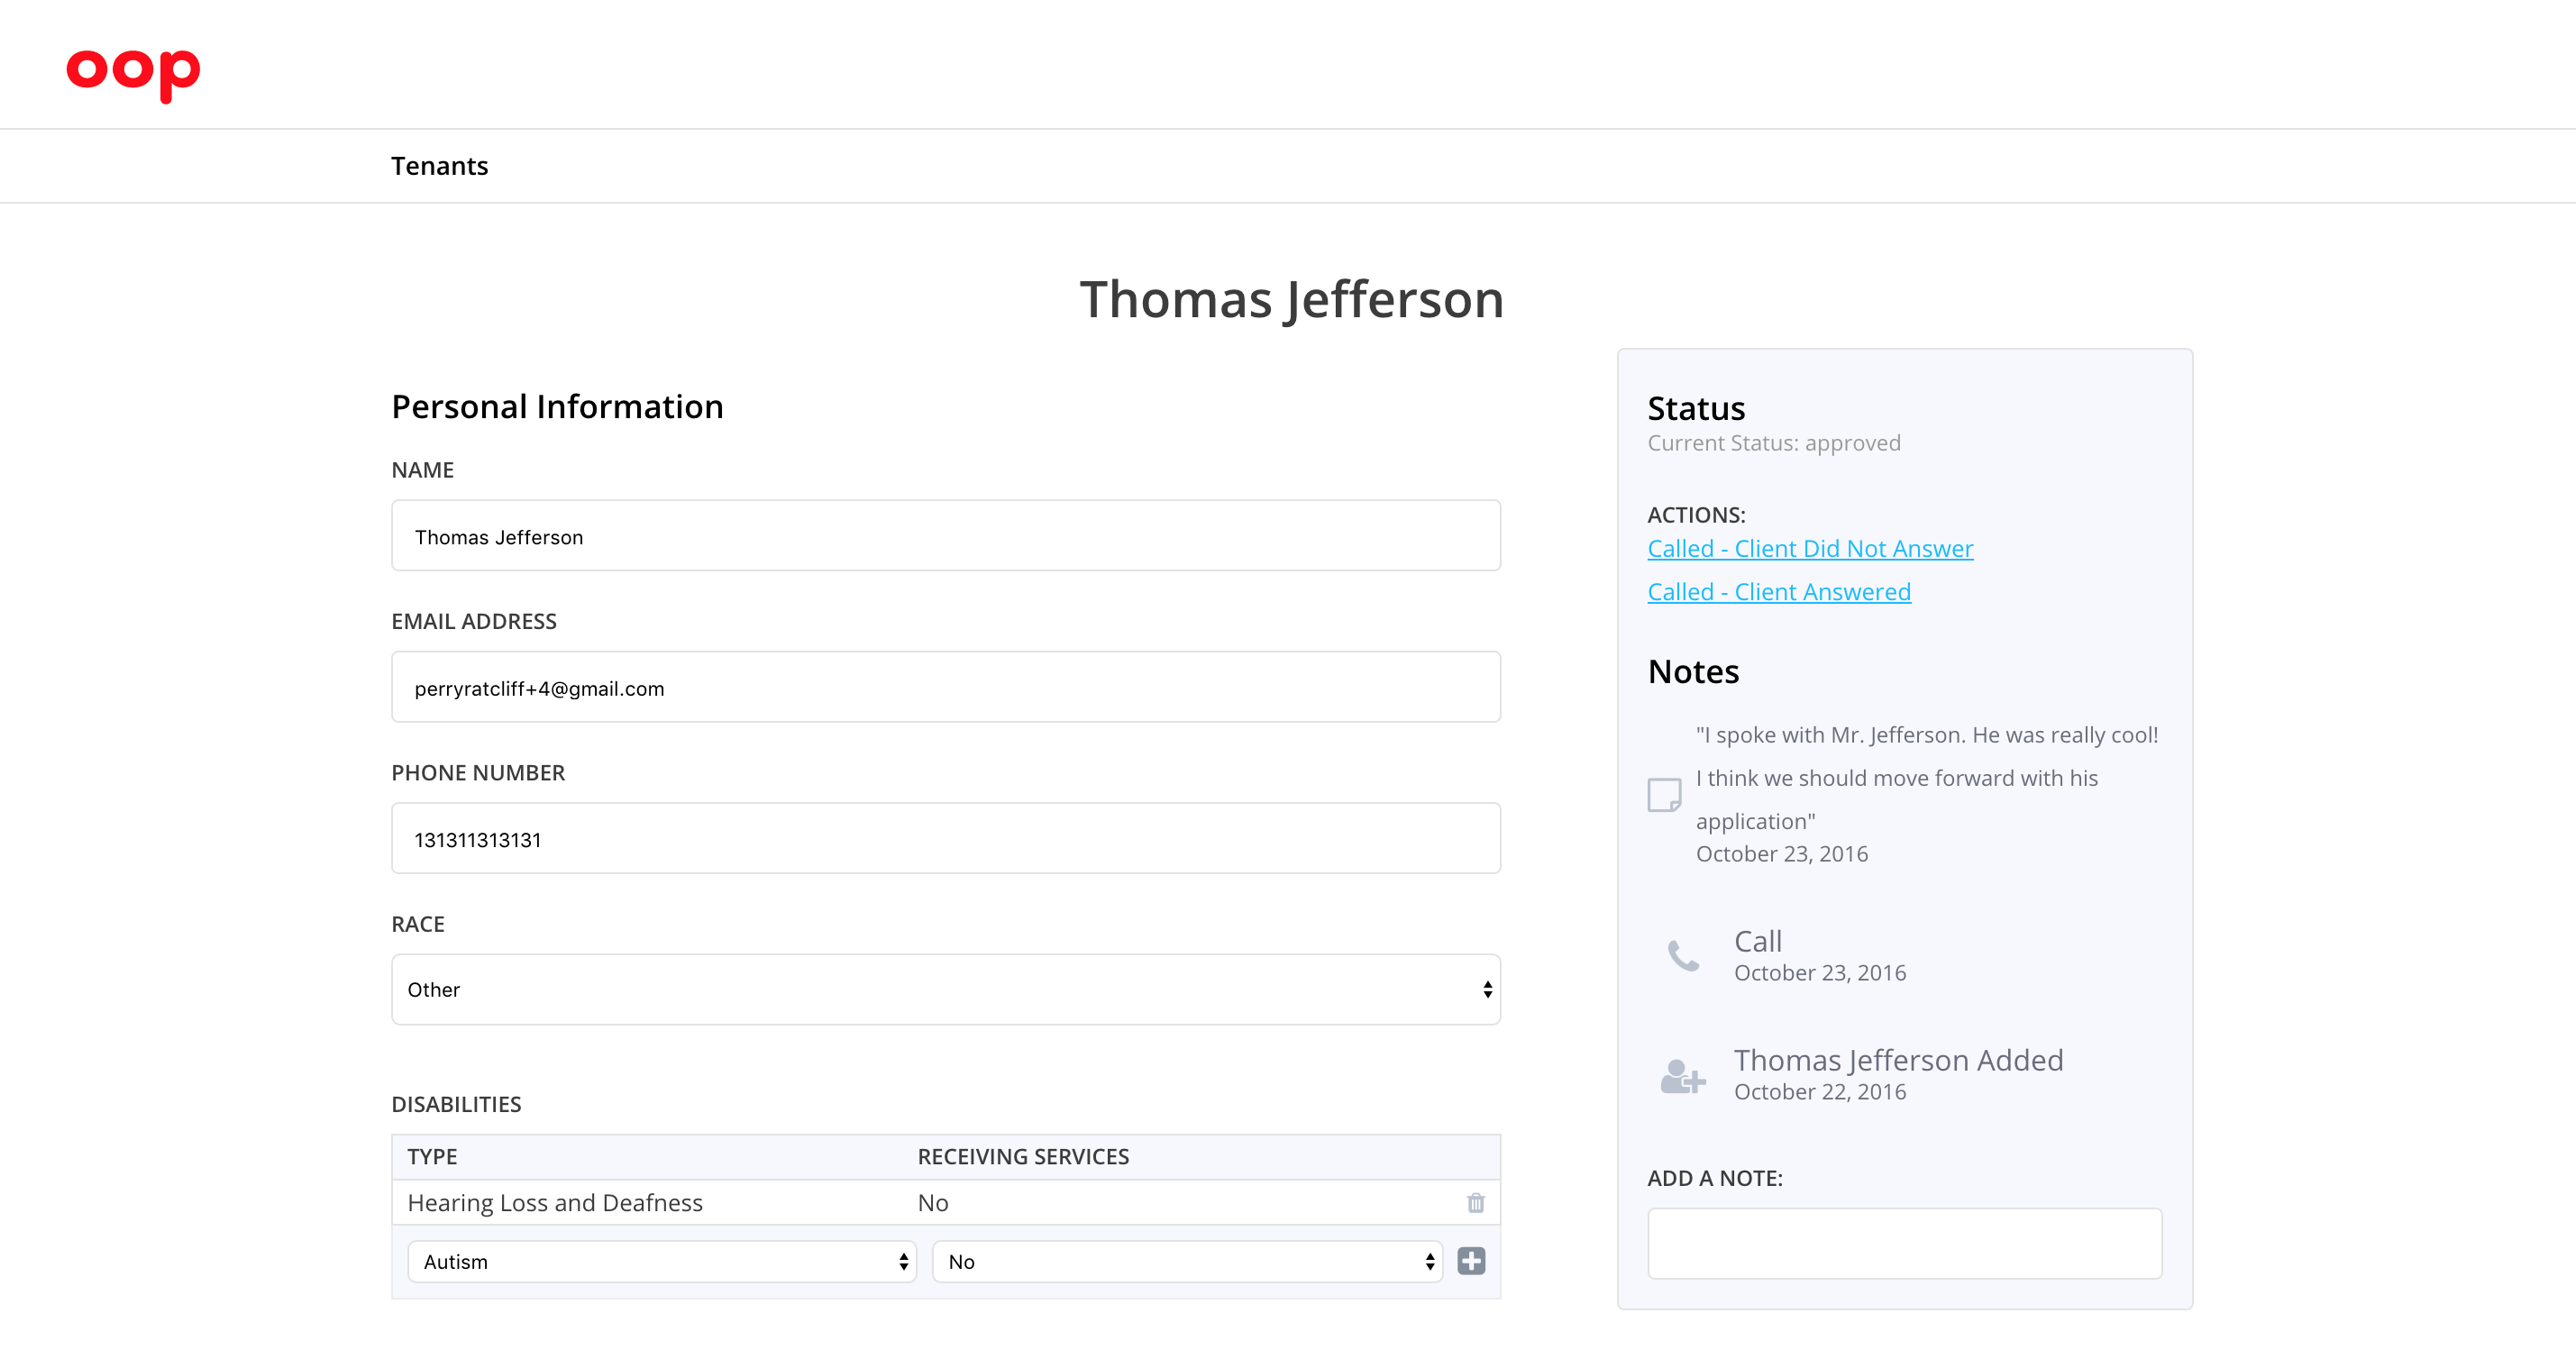Click the Add a Note text box
2576x1368 pixels.
pos(1904,1243)
